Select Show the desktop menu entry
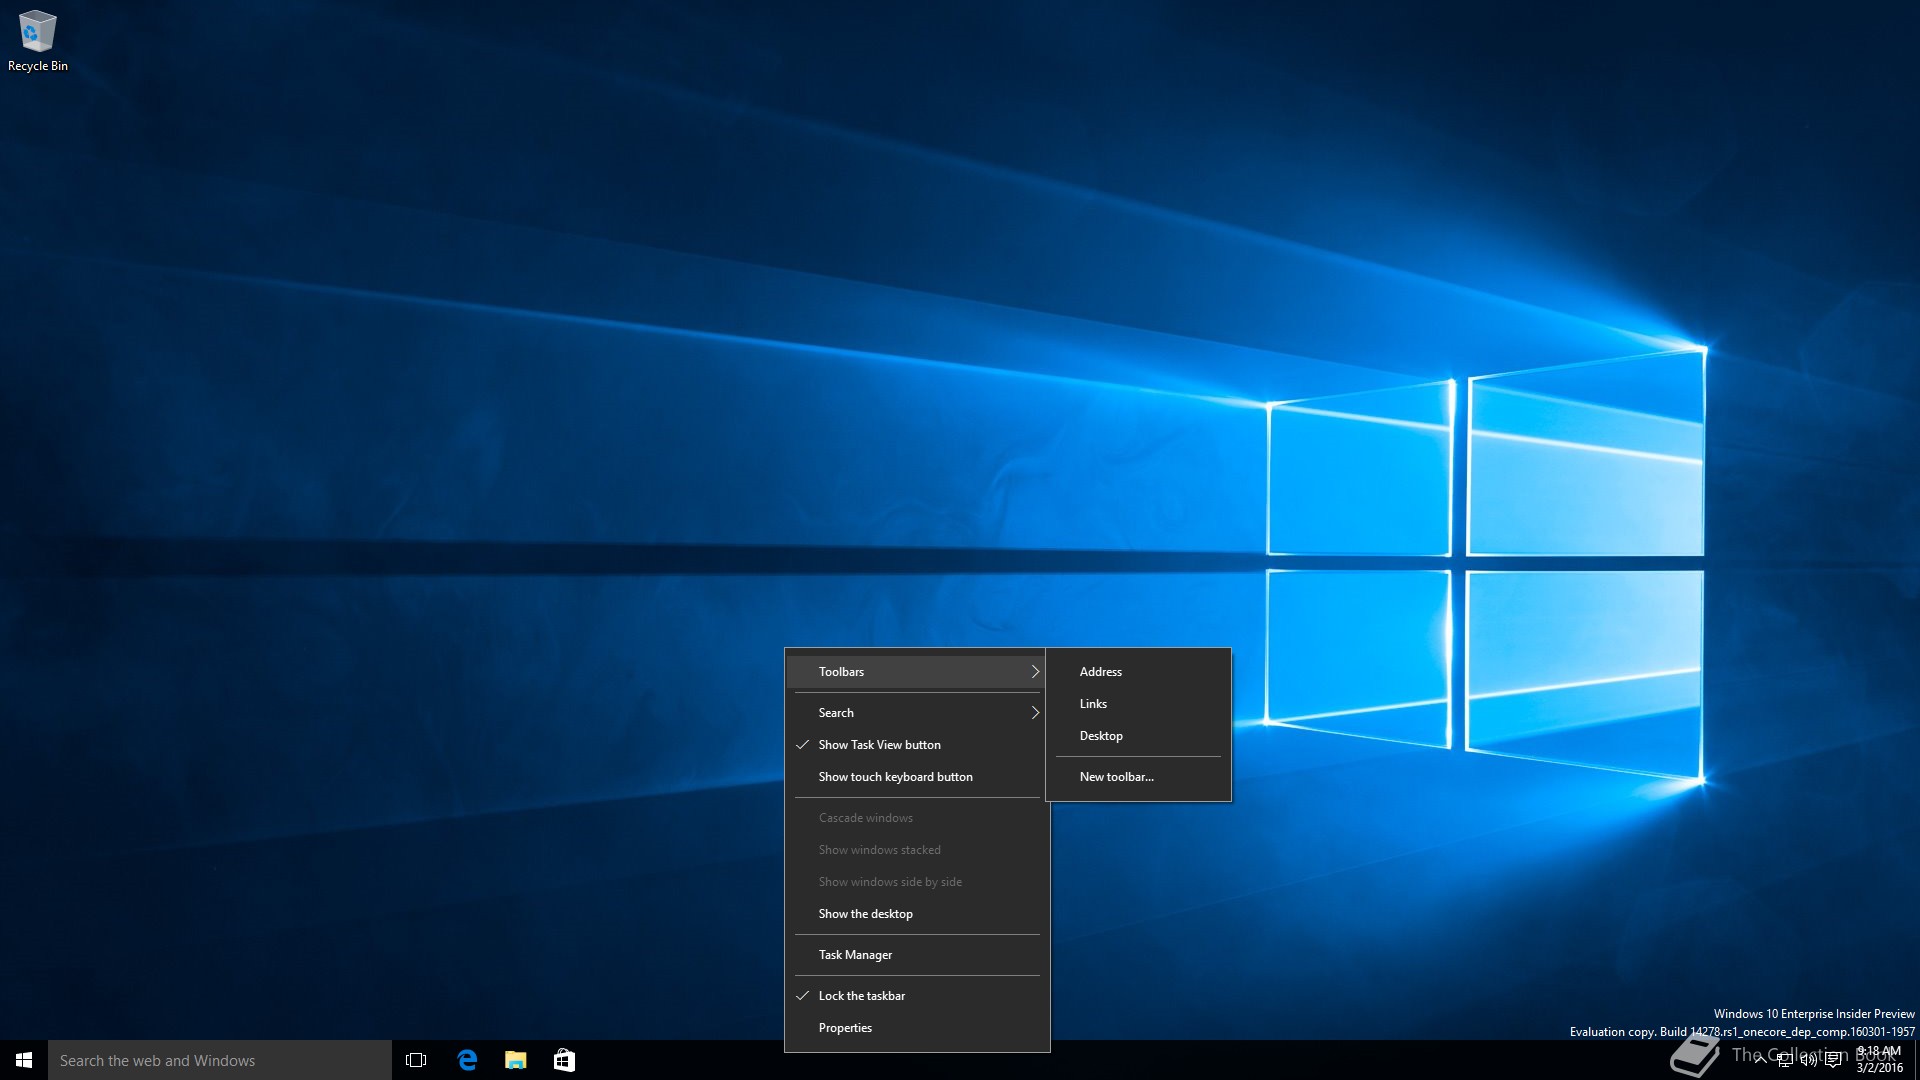The image size is (1920, 1080). (917, 914)
